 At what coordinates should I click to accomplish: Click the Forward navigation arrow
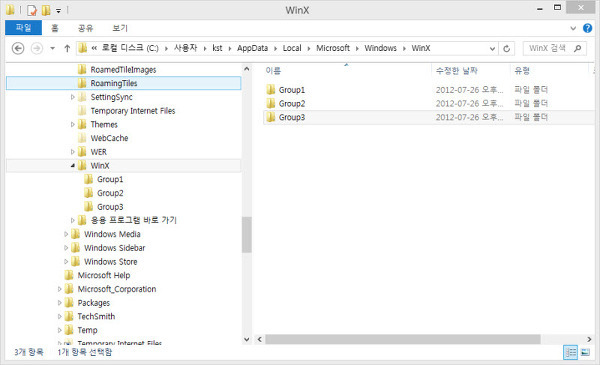point(37,48)
